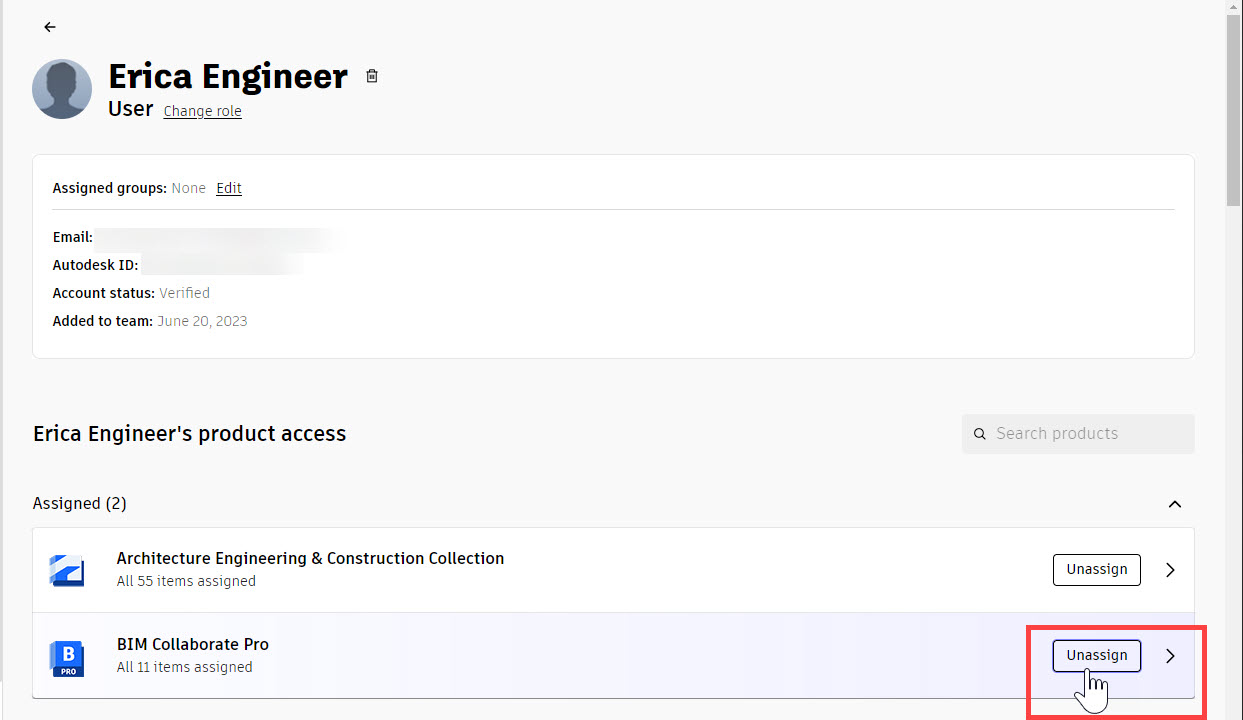Click the Assigned (2) heading
This screenshot has width=1243, height=720.
point(80,504)
